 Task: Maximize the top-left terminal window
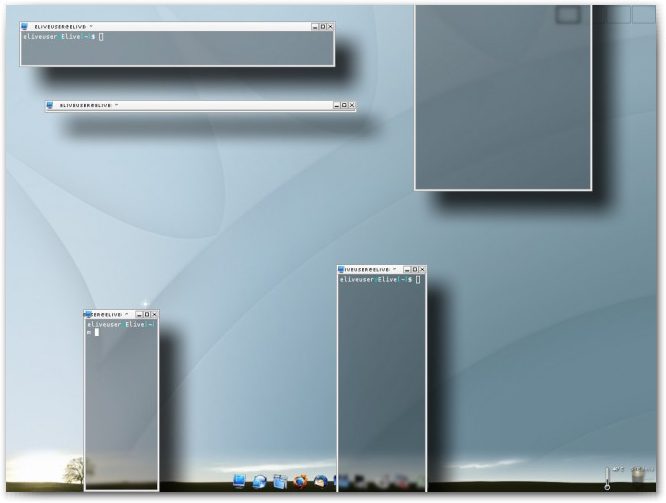(323, 26)
